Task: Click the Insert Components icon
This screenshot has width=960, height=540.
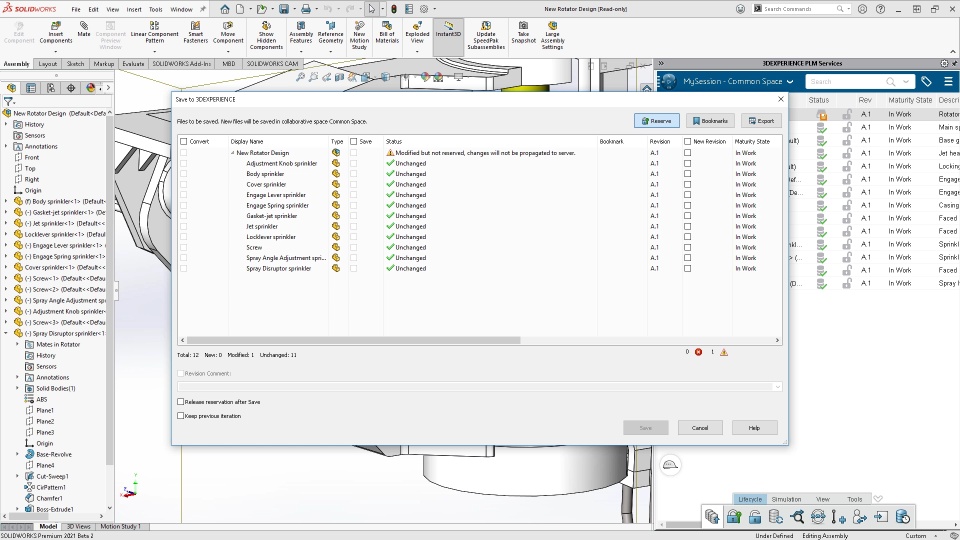Action: click(56, 26)
